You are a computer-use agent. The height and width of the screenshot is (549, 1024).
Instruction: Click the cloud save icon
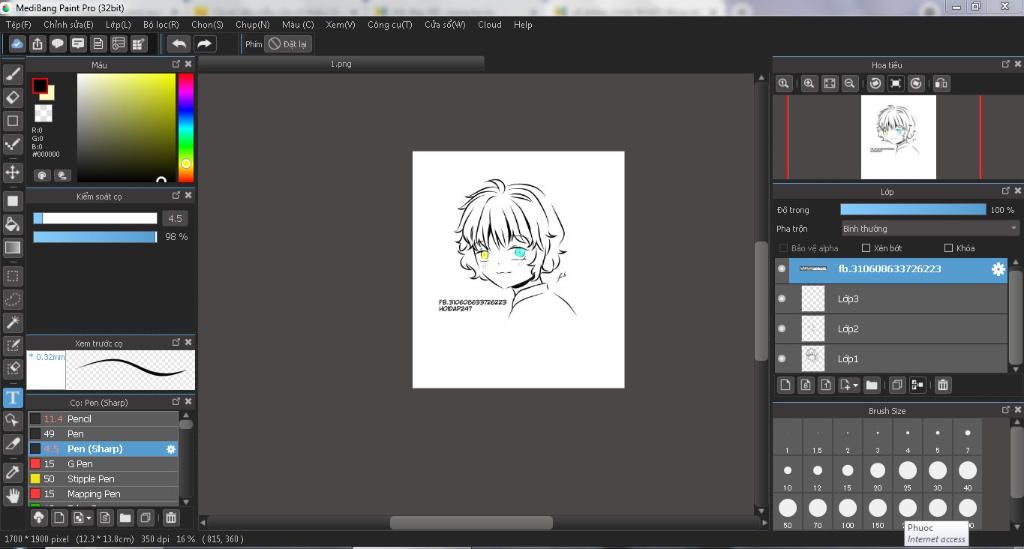click(17, 44)
